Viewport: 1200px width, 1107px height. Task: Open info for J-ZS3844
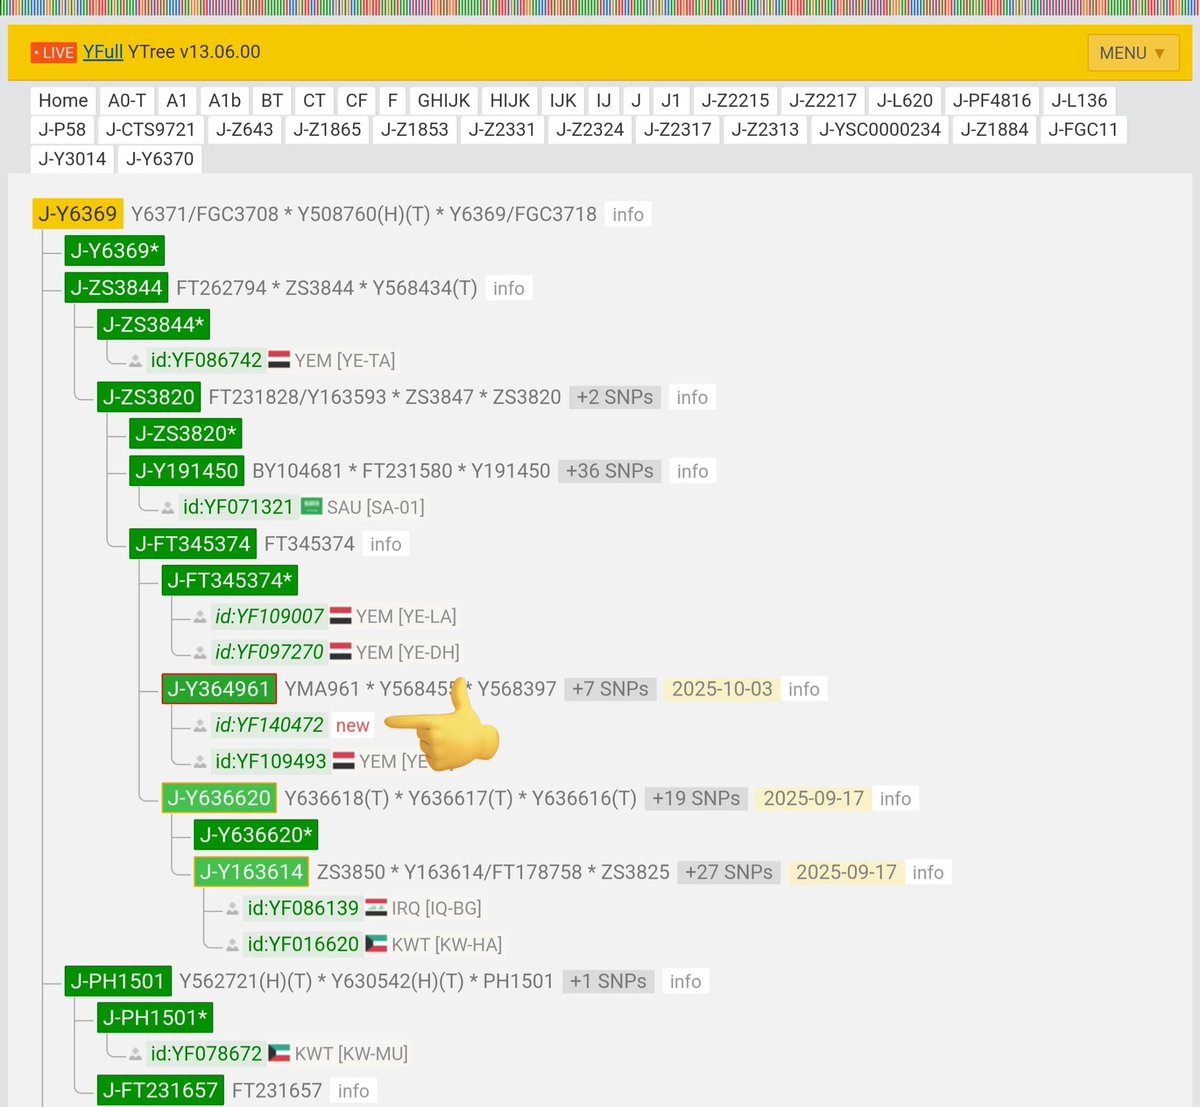[508, 288]
